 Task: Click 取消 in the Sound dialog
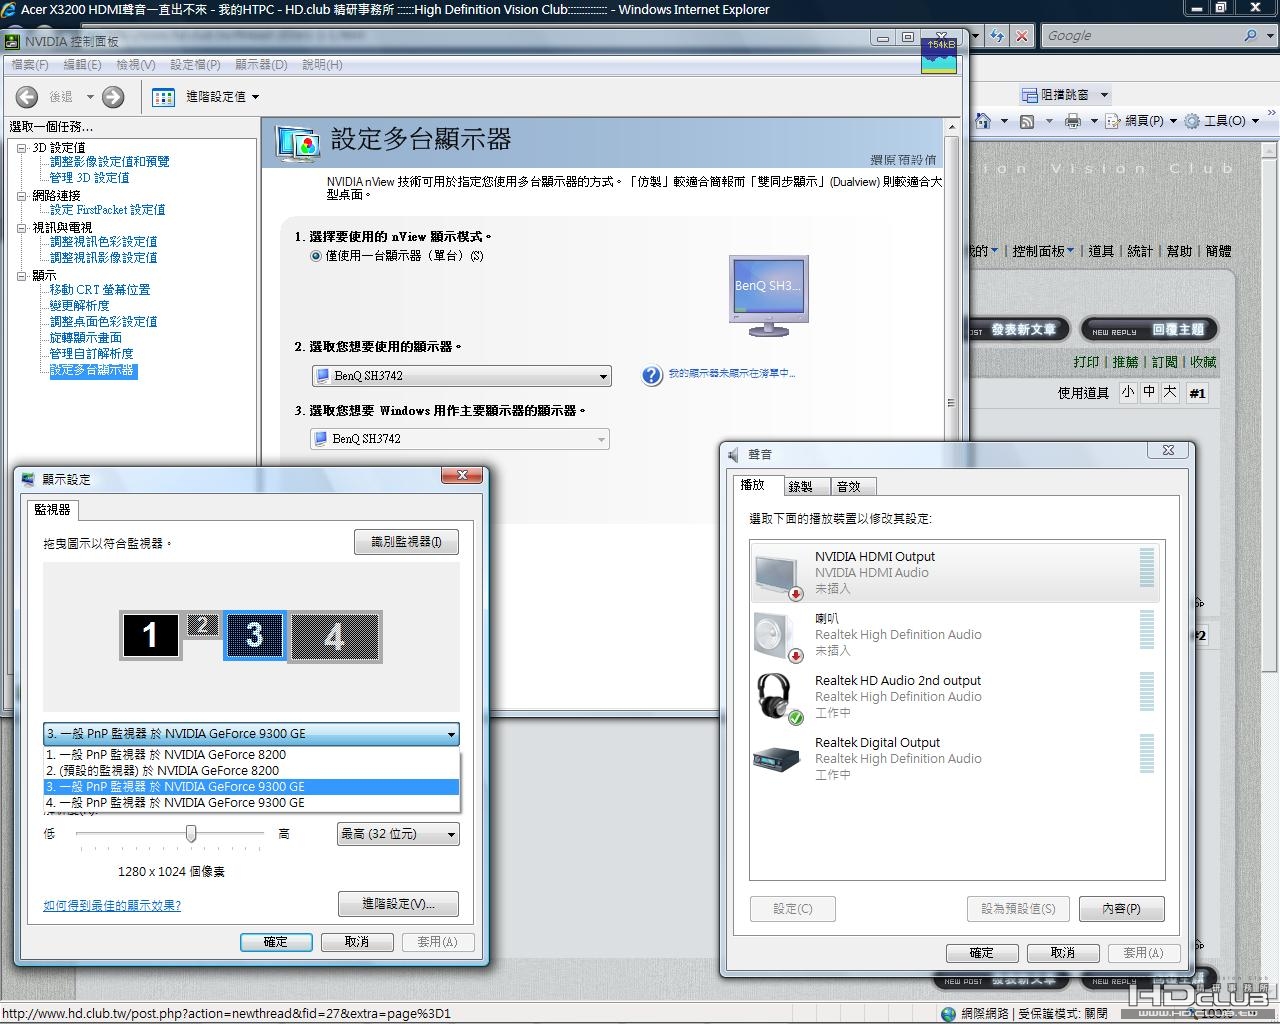tap(1063, 953)
